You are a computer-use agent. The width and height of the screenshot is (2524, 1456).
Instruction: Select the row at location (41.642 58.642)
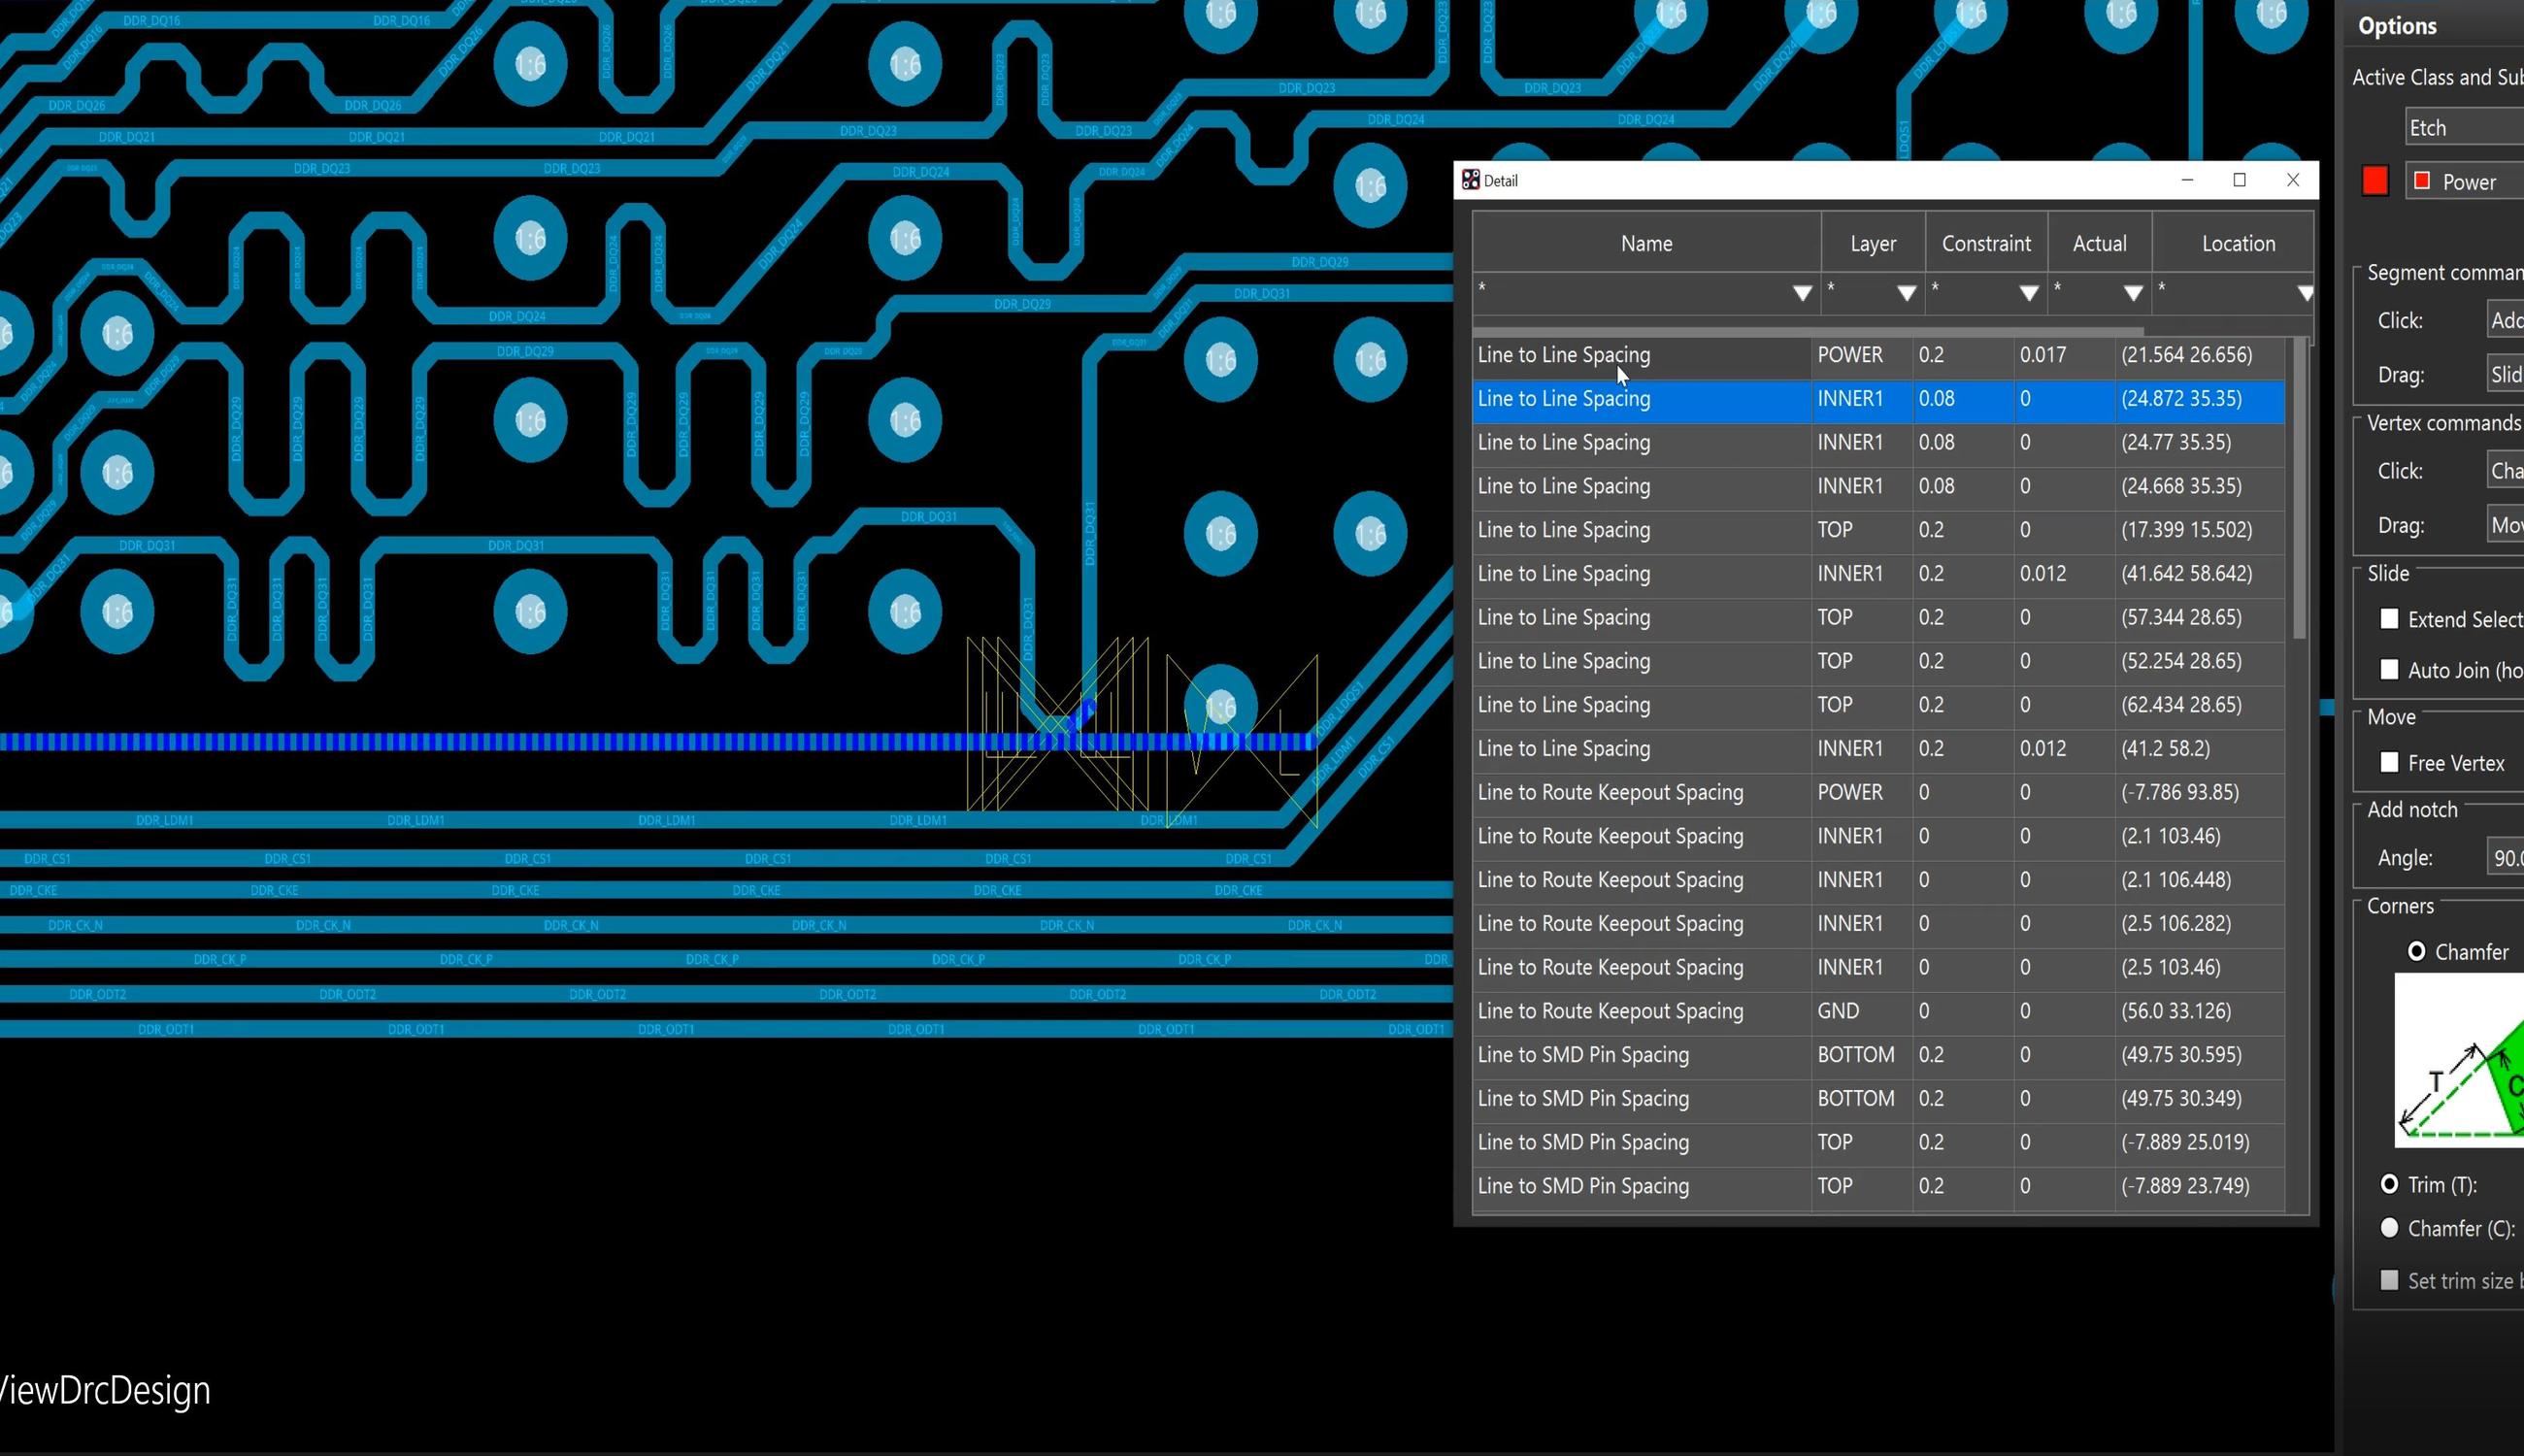pyautogui.click(x=1878, y=574)
